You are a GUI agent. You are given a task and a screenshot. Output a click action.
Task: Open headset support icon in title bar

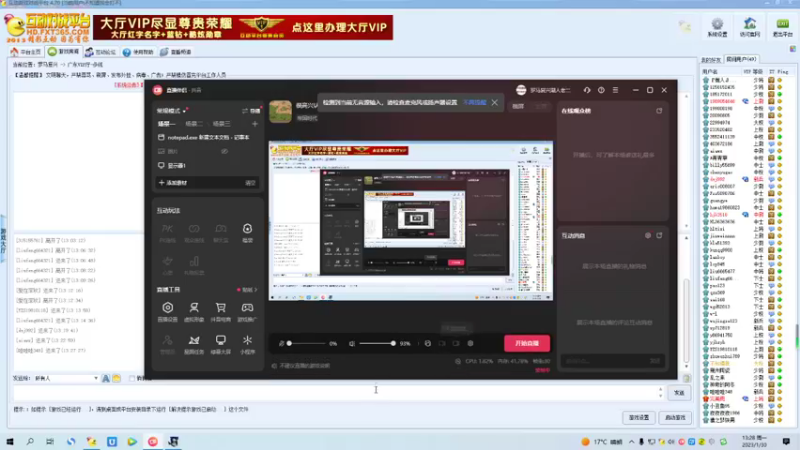point(587,90)
